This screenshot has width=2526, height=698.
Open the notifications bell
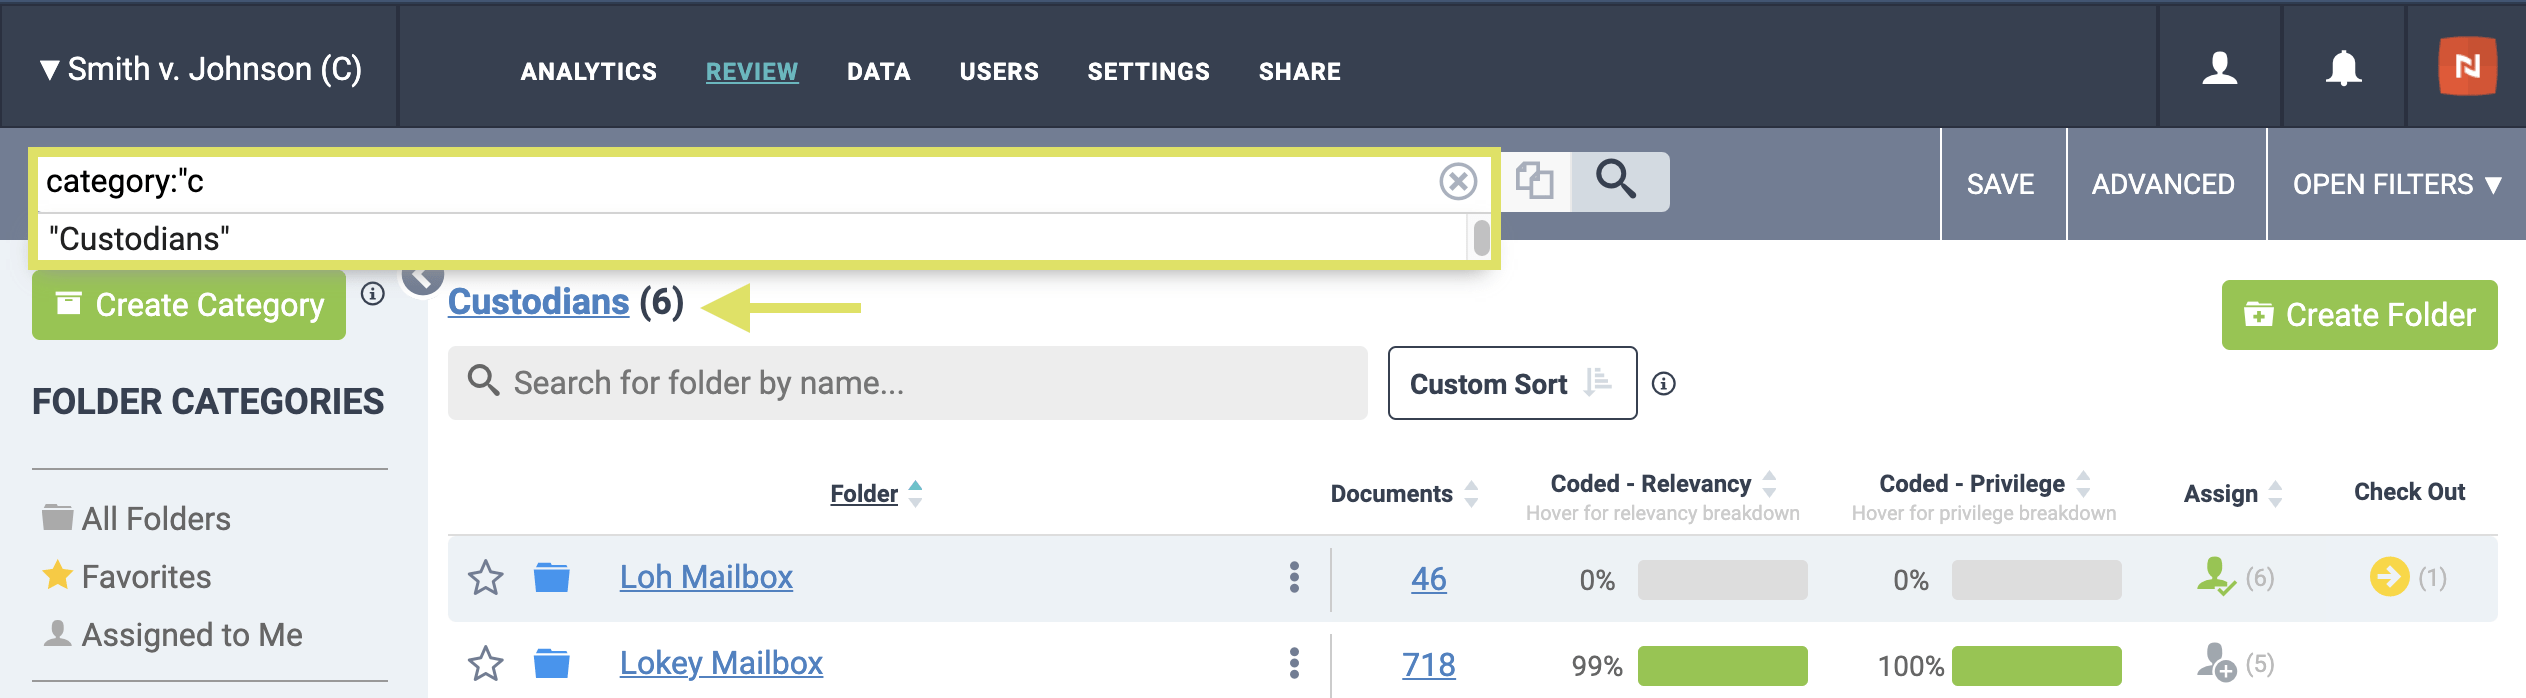[x=2342, y=68]
